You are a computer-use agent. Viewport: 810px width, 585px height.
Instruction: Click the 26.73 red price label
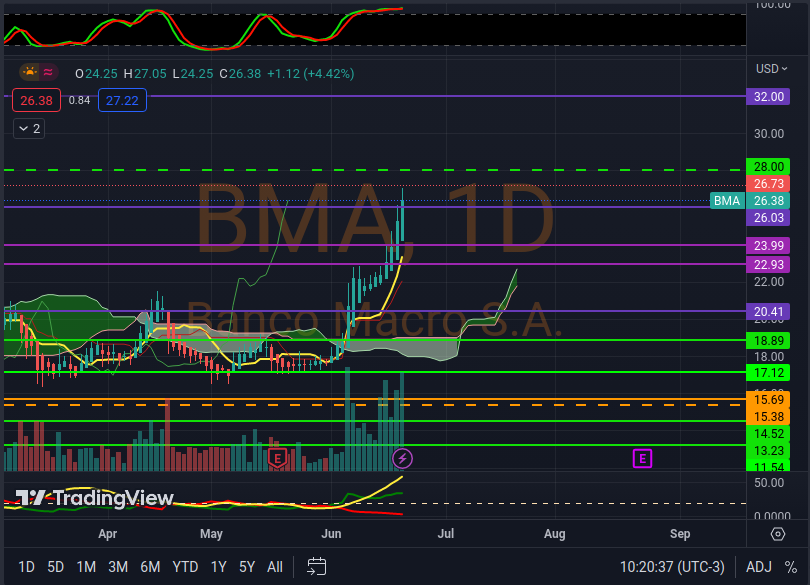coord(768,184)
